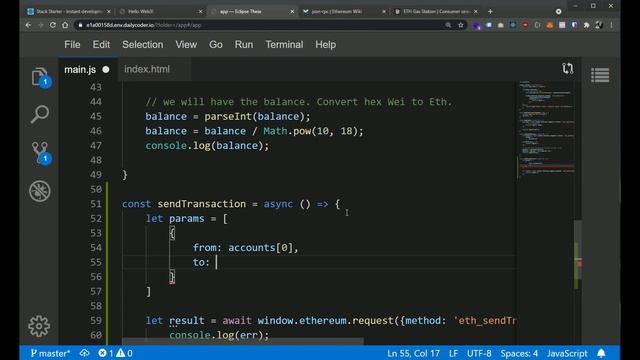Open the Help menu
The width and height of the screenshot is (640, 360).
325,44
